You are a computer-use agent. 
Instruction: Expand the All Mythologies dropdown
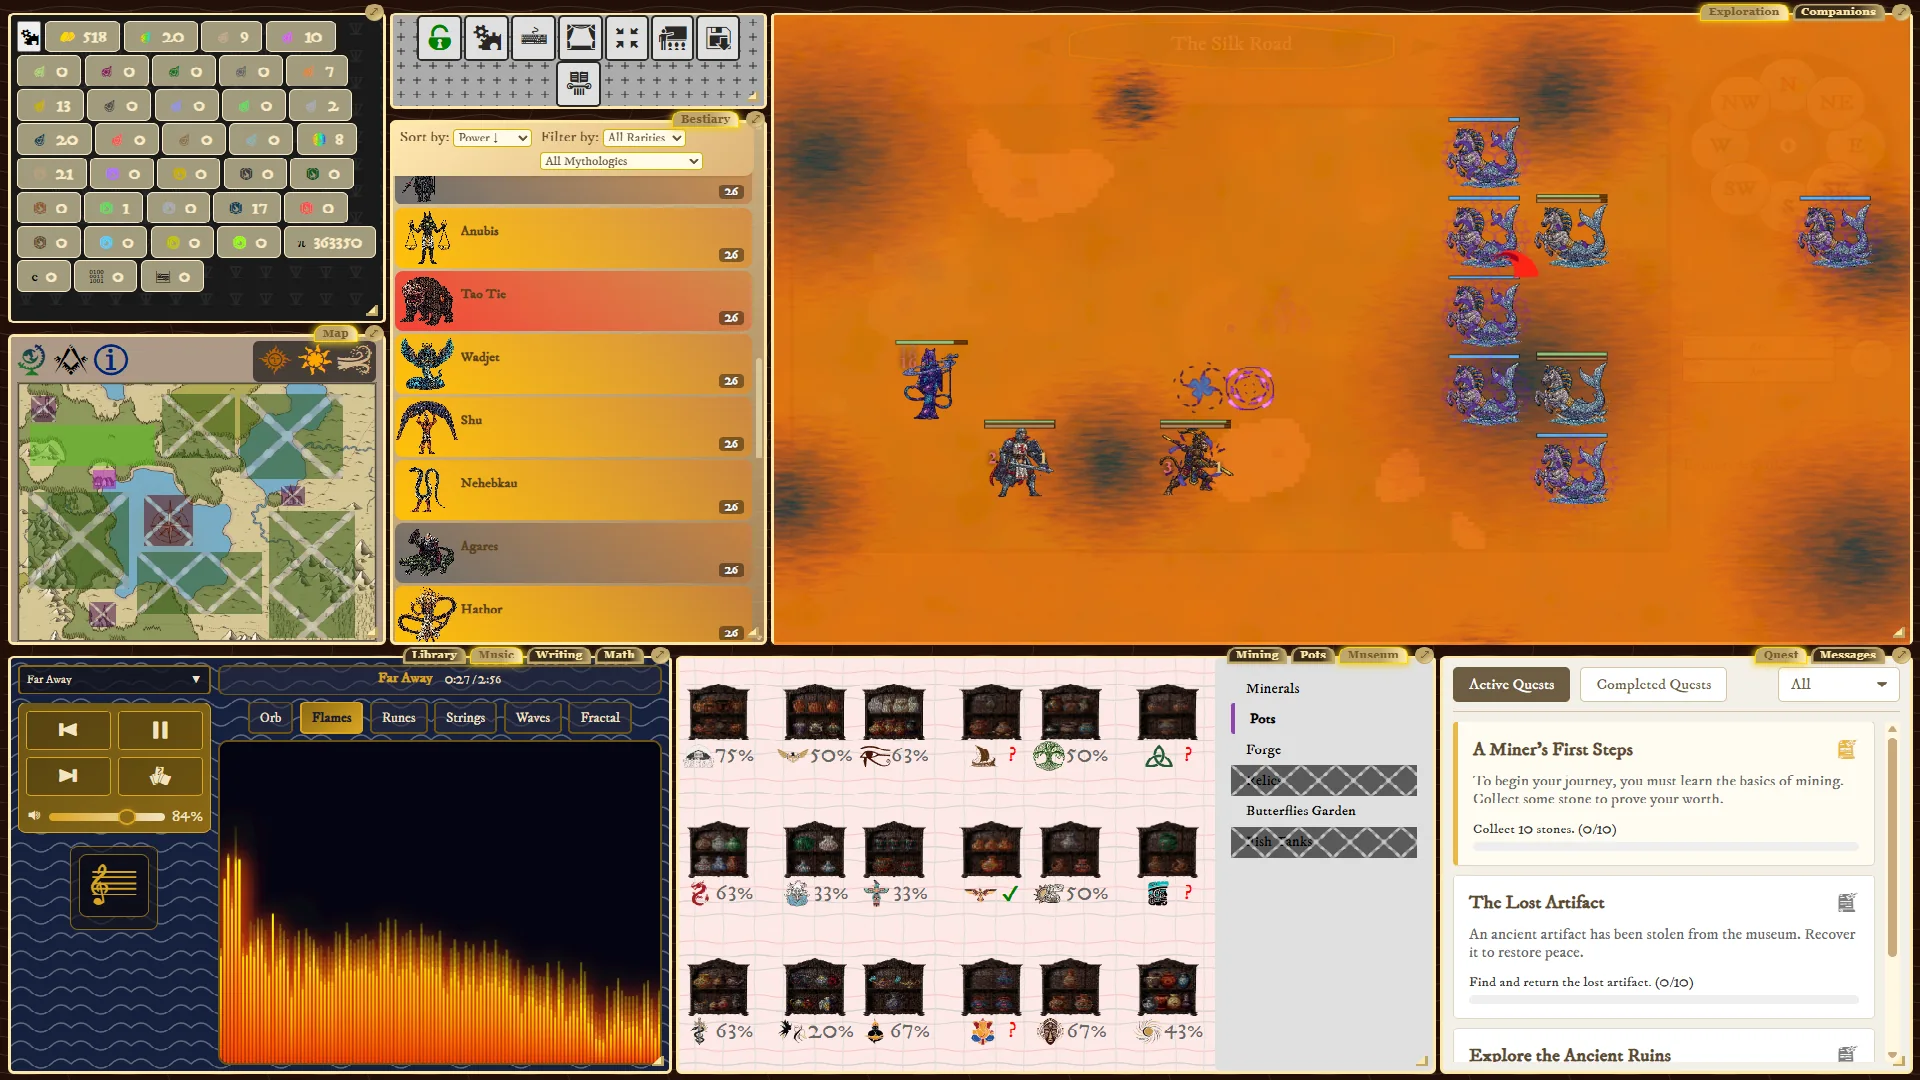(x=620, y=160)
